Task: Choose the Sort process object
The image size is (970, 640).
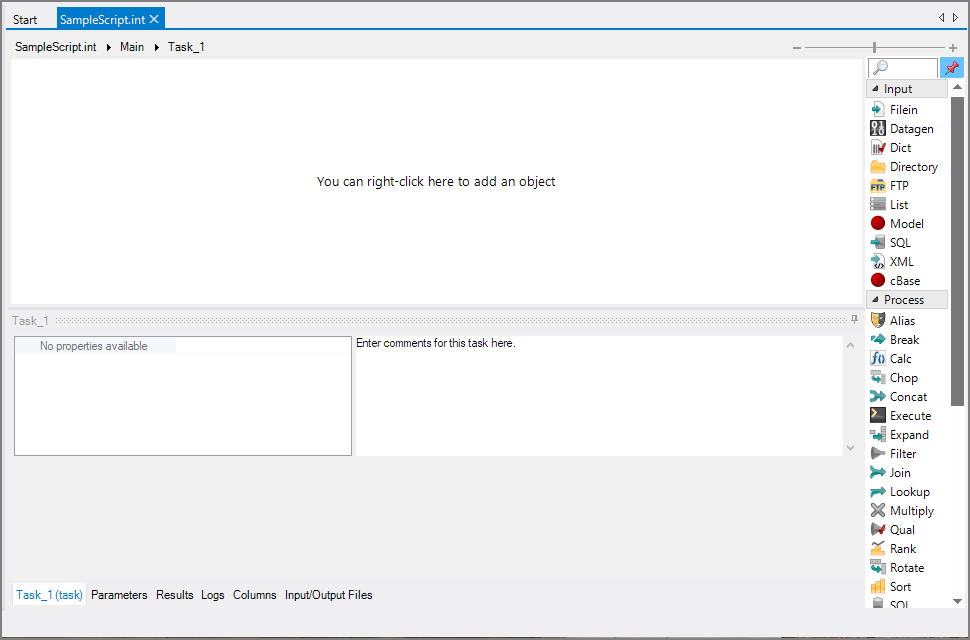Action: [899, 586]
